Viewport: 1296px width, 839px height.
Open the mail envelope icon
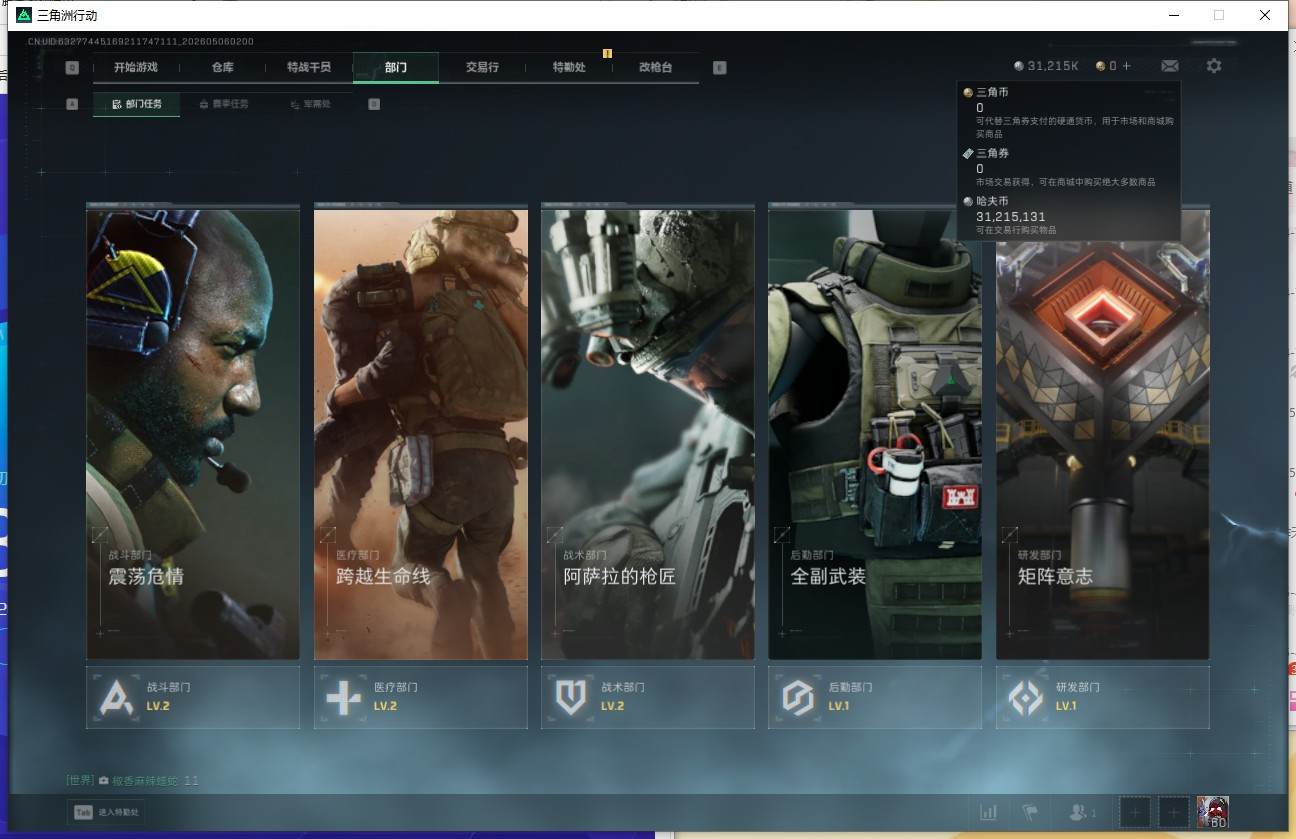[x=1169, y=66]
